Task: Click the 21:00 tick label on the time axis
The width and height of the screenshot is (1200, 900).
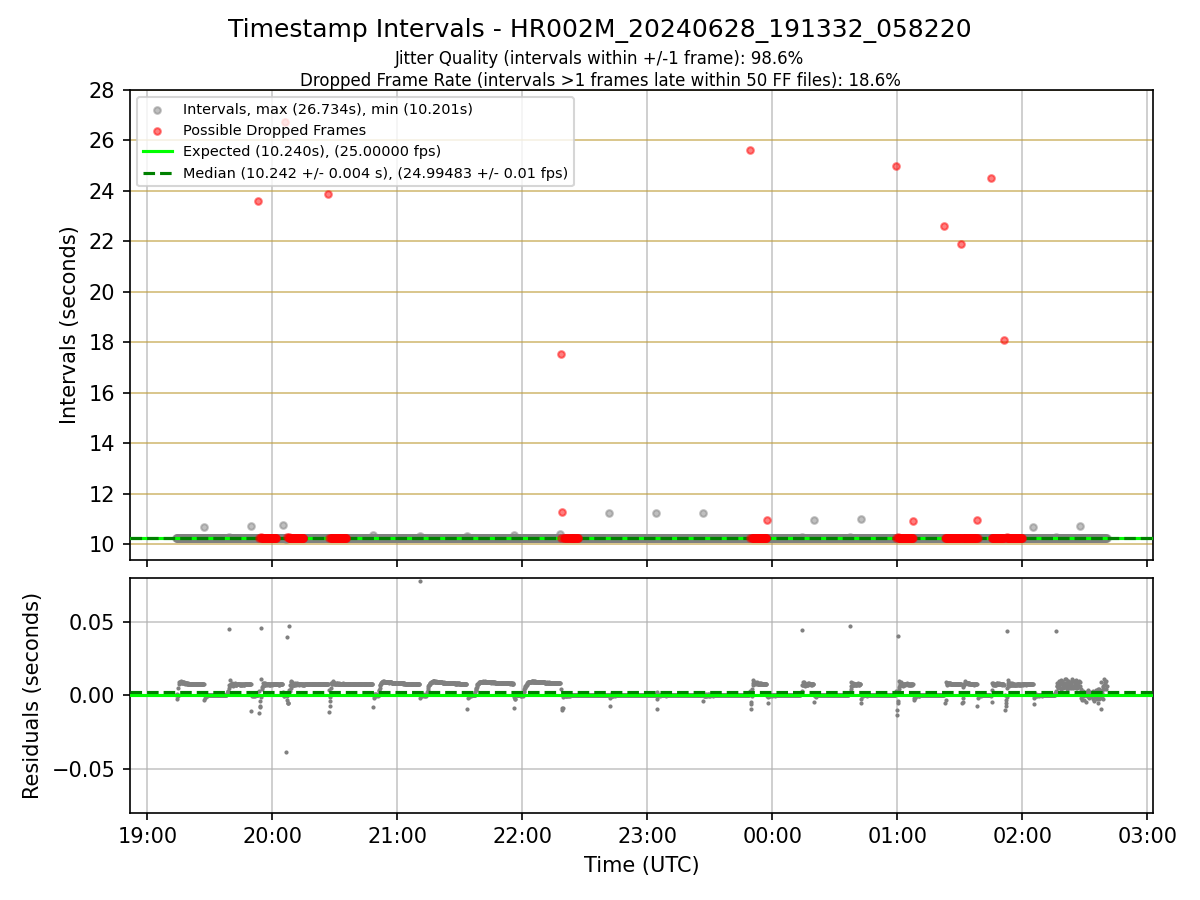Action: point(397,834)
